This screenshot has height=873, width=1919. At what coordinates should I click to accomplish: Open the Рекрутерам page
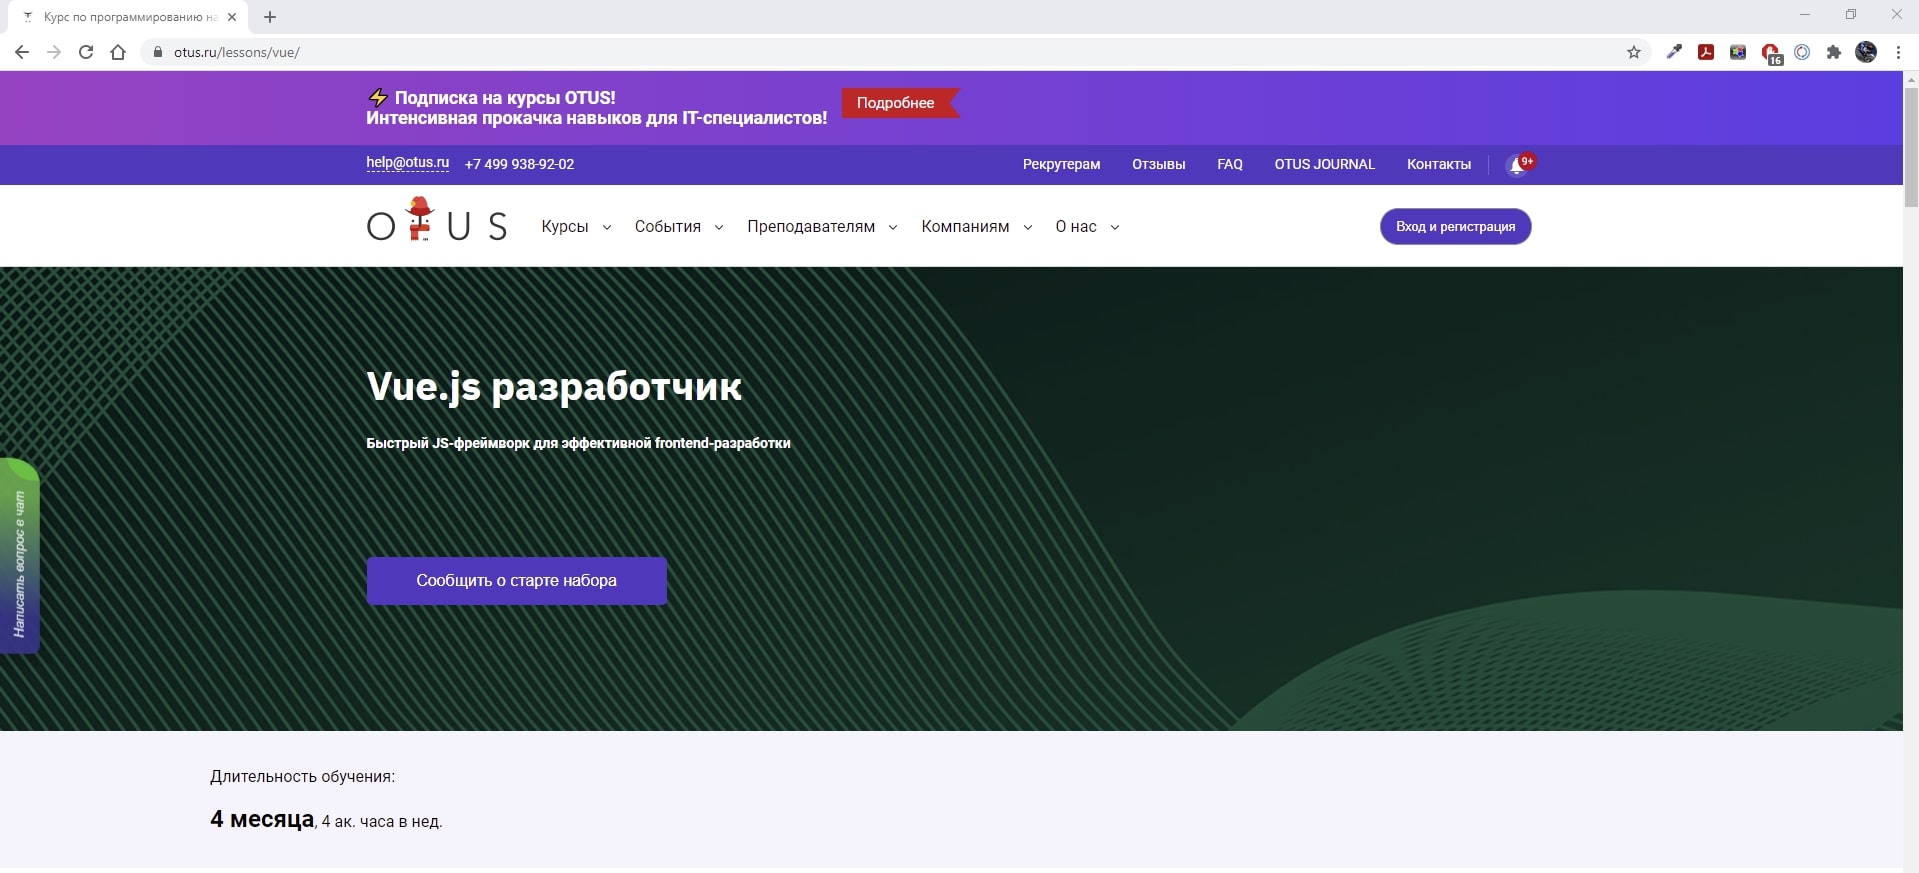(1061, 164)
